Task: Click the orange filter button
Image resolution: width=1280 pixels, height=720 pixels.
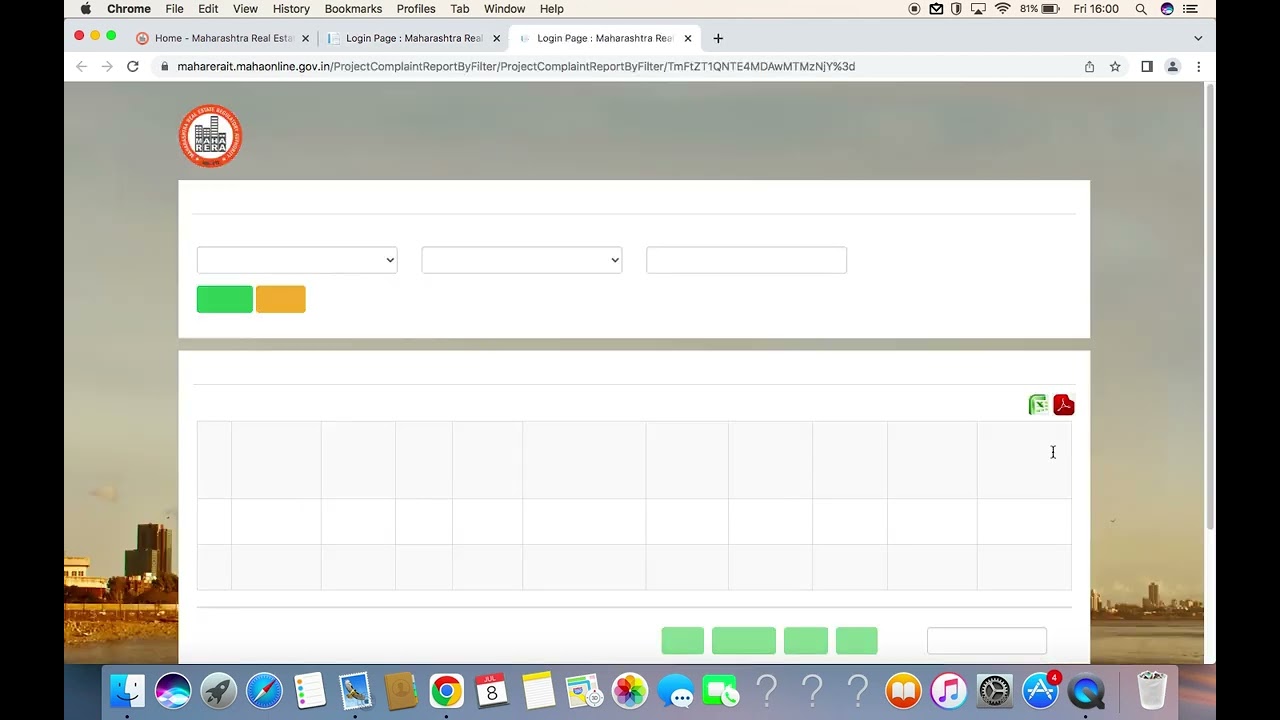Action: coord(281,299)
